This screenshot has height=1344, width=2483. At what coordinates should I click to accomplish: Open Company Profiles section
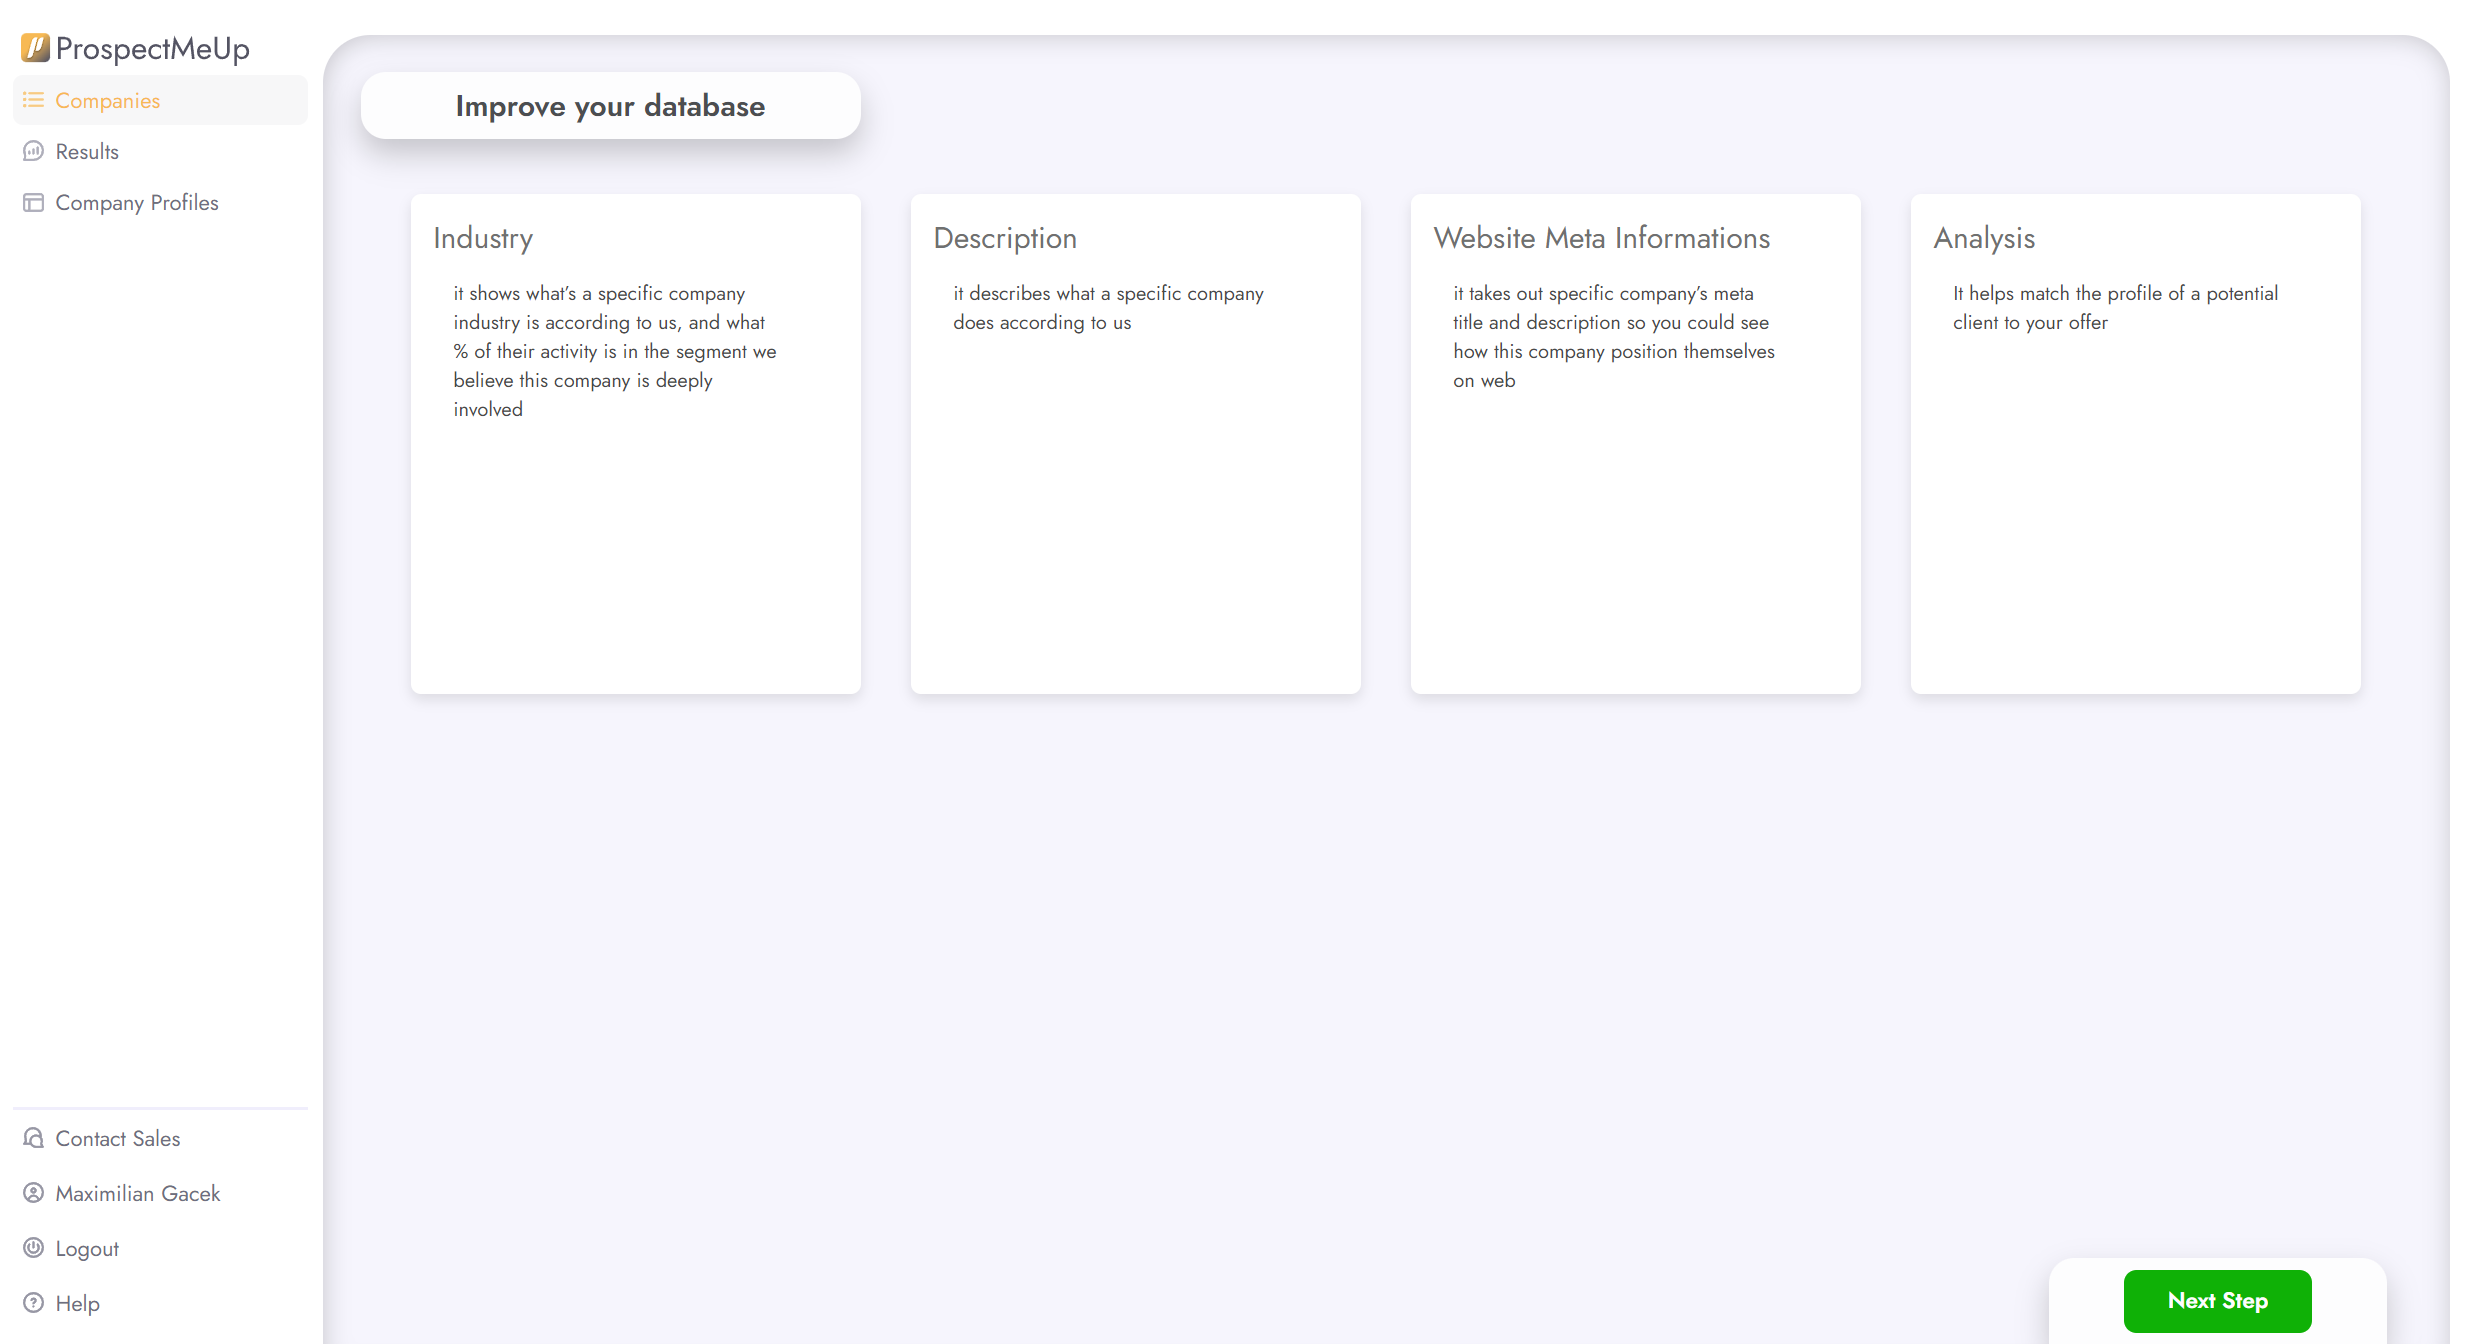pyautogui.click(x=137, y=202)
